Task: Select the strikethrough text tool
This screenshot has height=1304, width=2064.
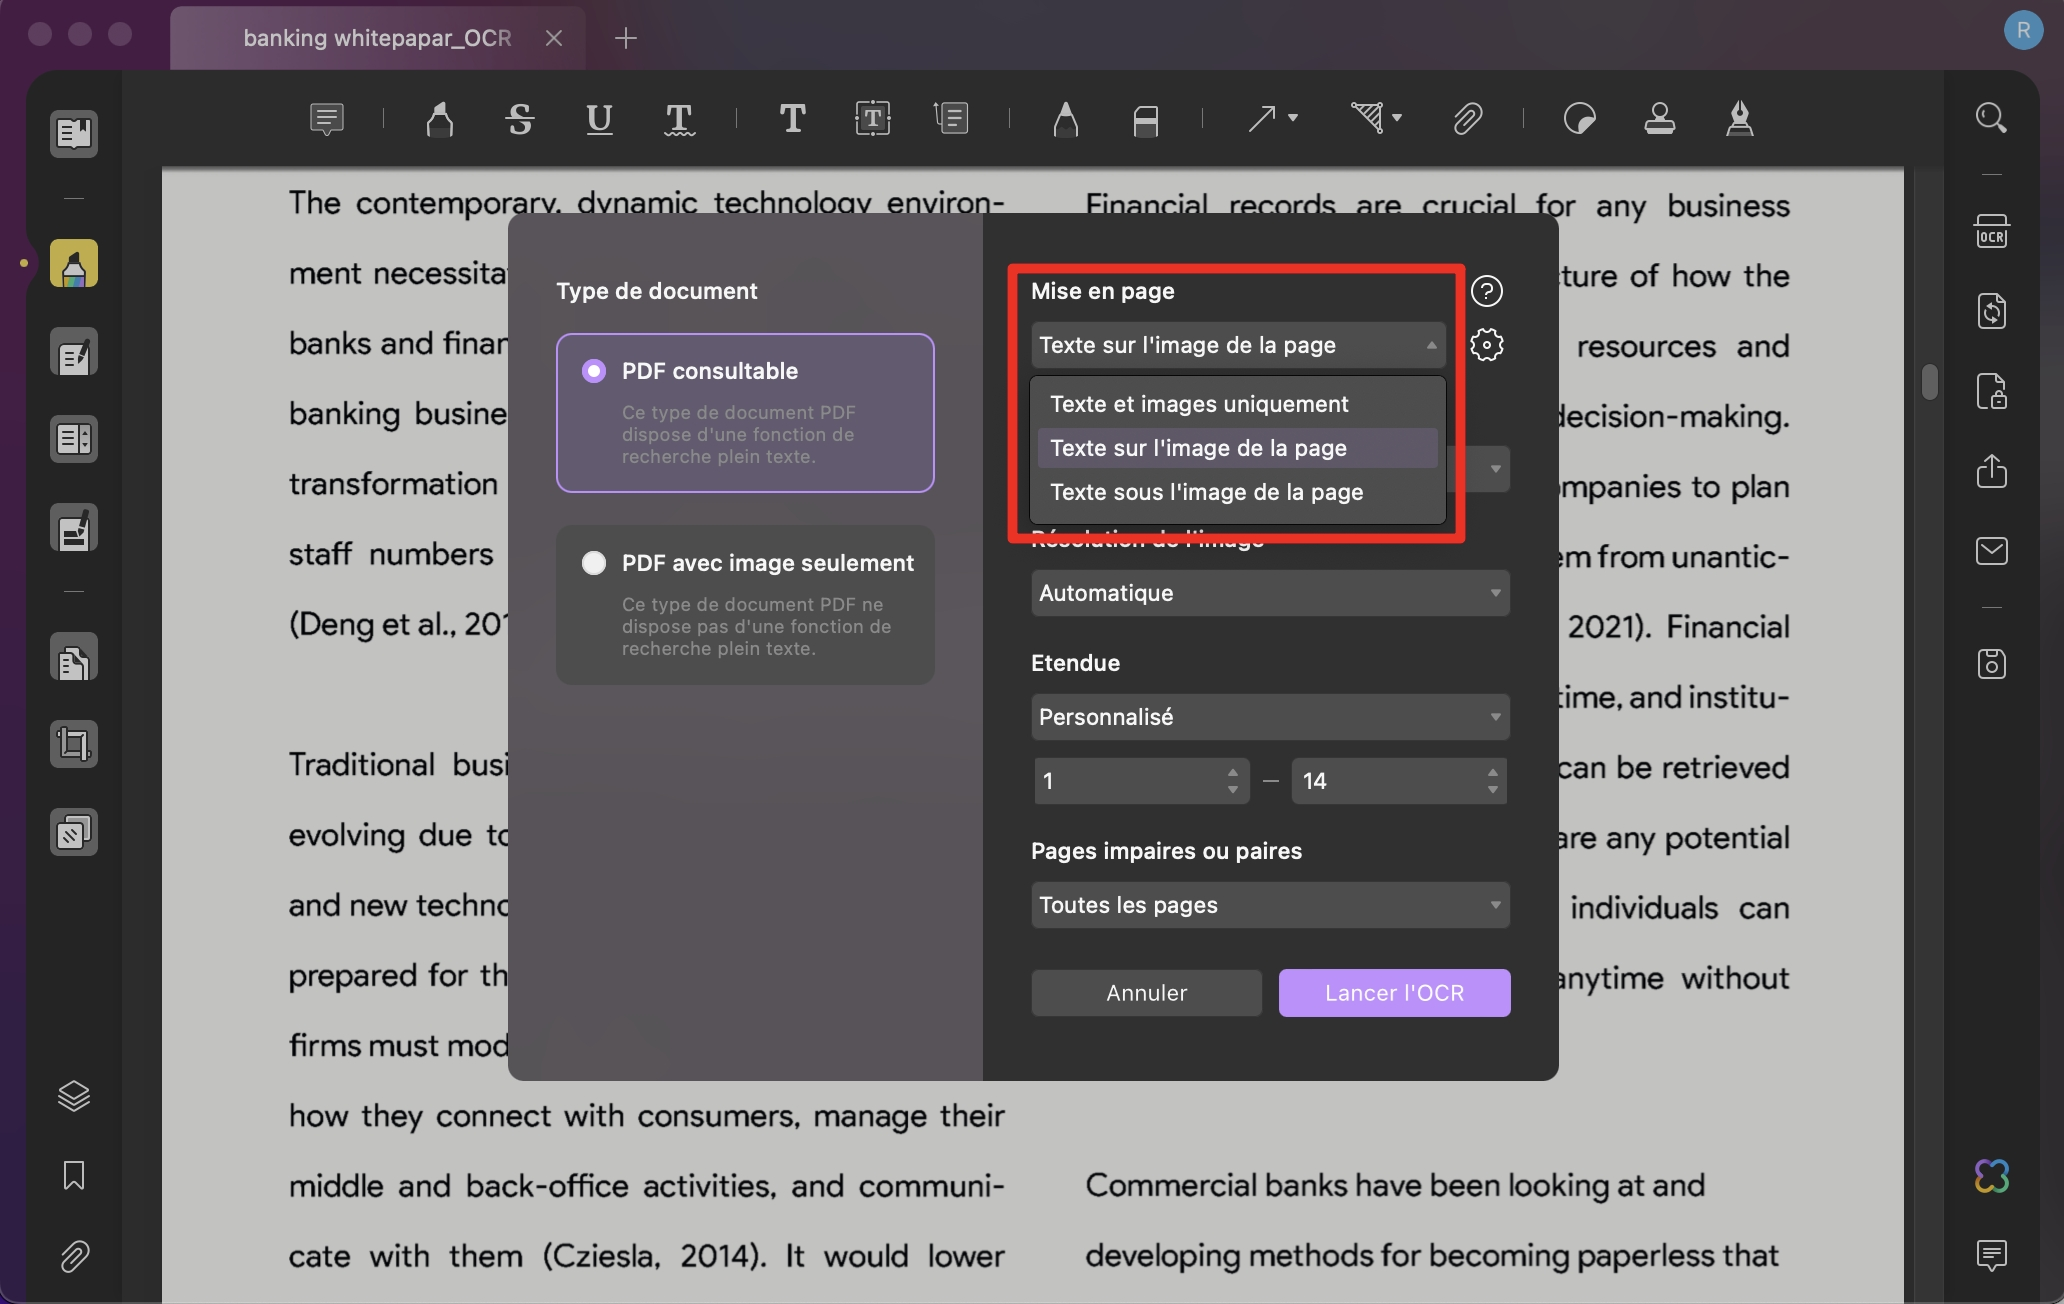Action: 519,119
